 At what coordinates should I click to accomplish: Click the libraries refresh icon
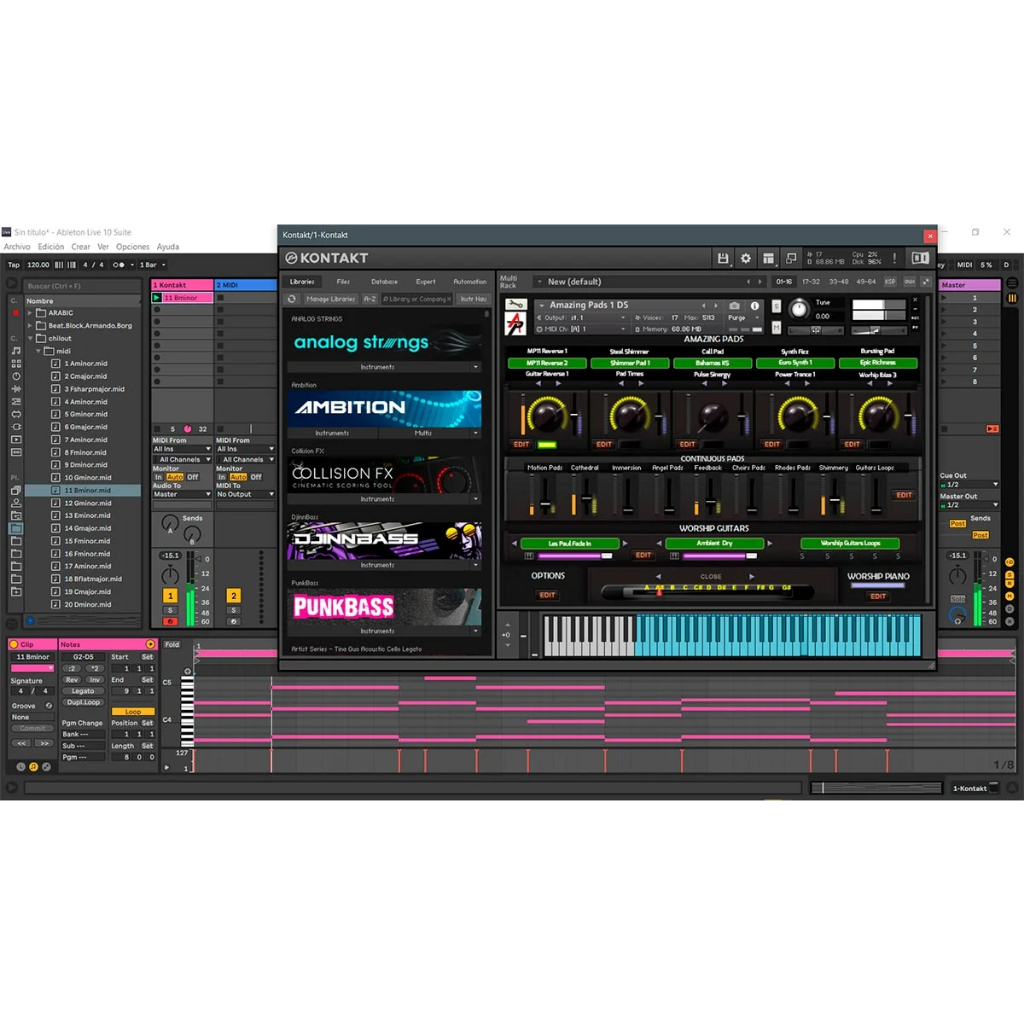[x=292, y=299]
